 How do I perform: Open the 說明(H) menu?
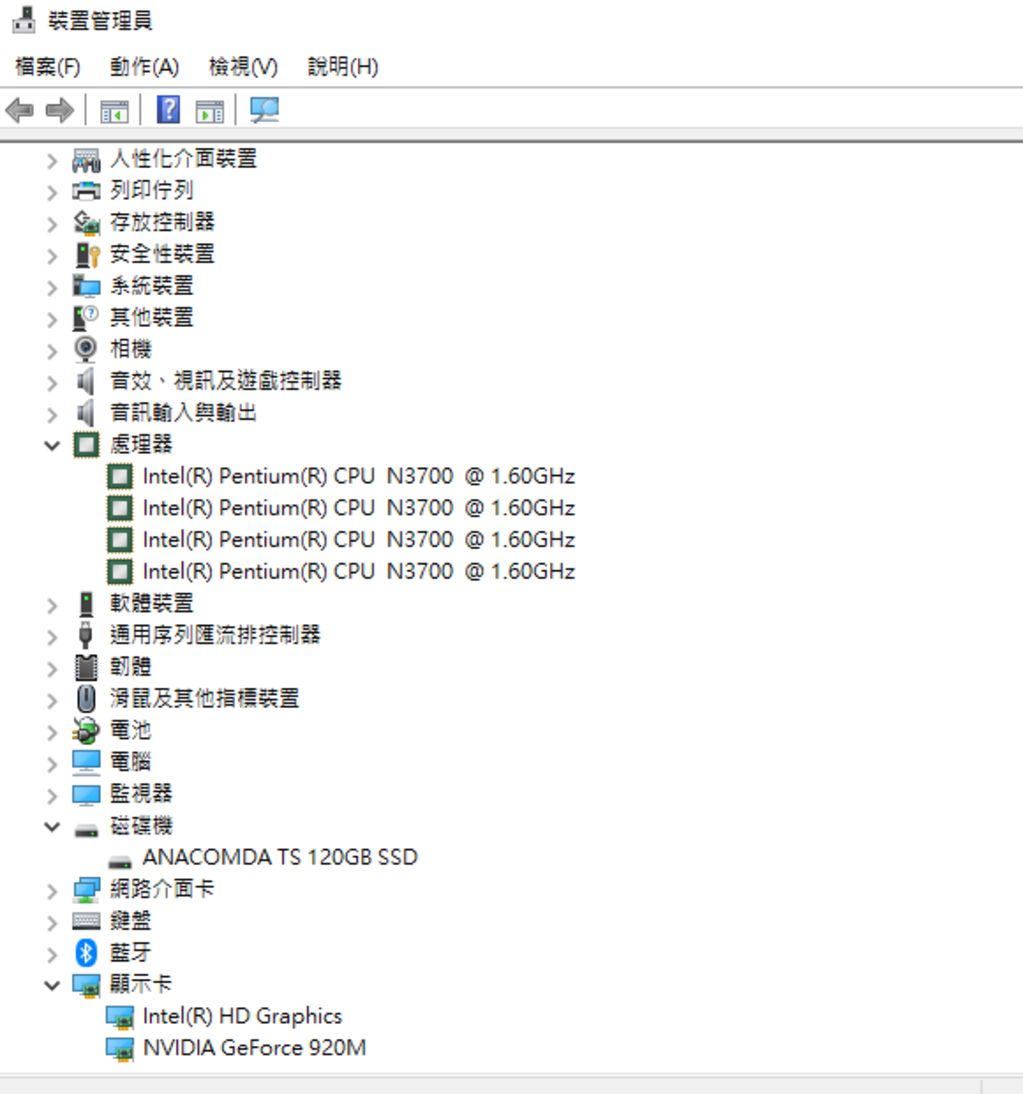pyautogui.click(x=343, y=67)
